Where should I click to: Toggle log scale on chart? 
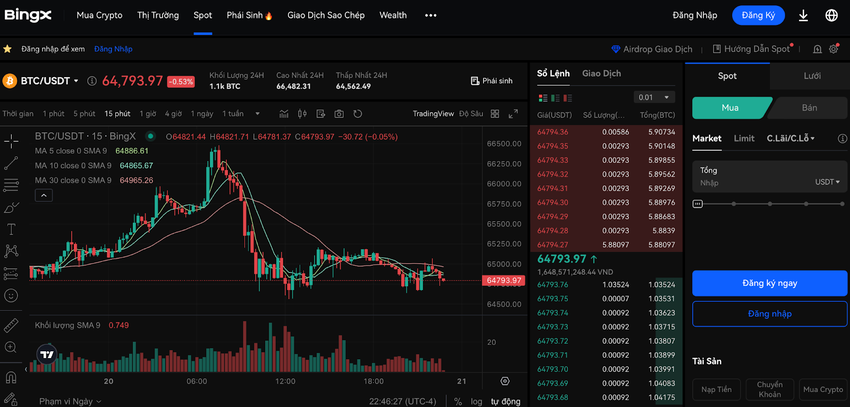point(476,402)
